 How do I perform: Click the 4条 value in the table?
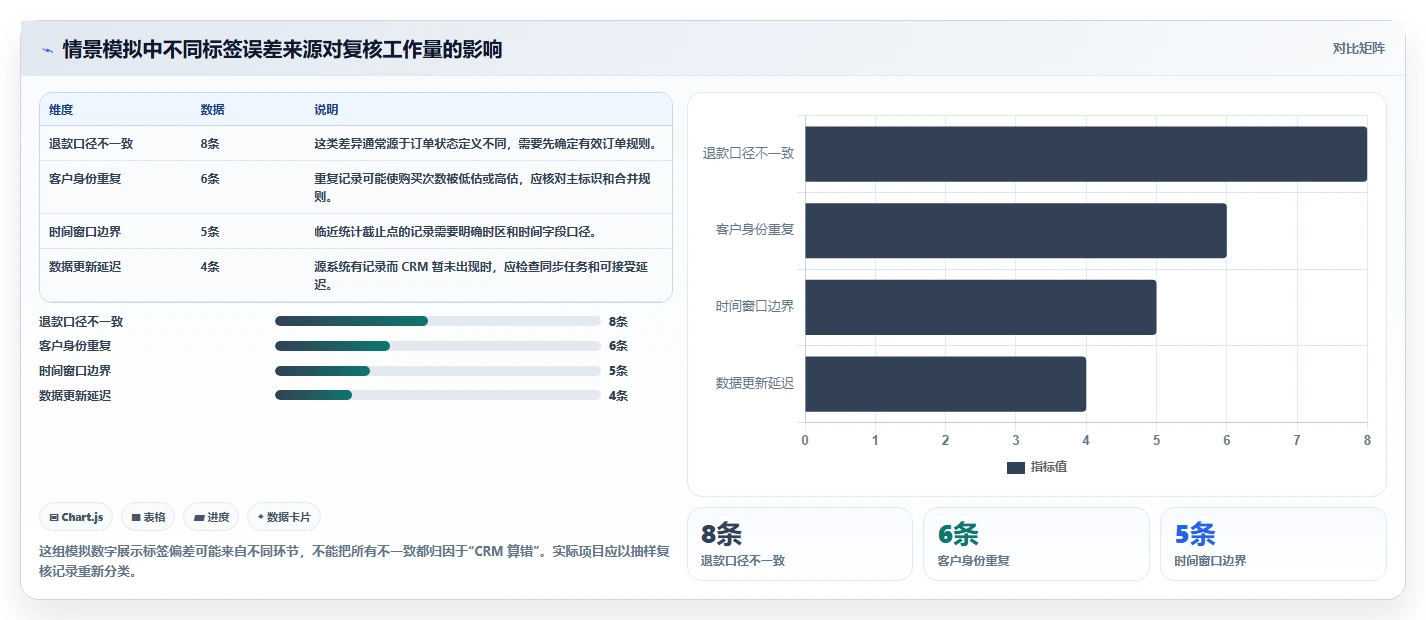pyautogui.click(x=210, y=267)
